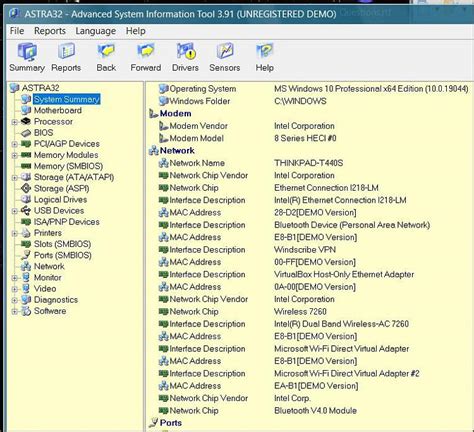Click the USB Devices icon in tree
474x432 pixels.
coord(26,211)
